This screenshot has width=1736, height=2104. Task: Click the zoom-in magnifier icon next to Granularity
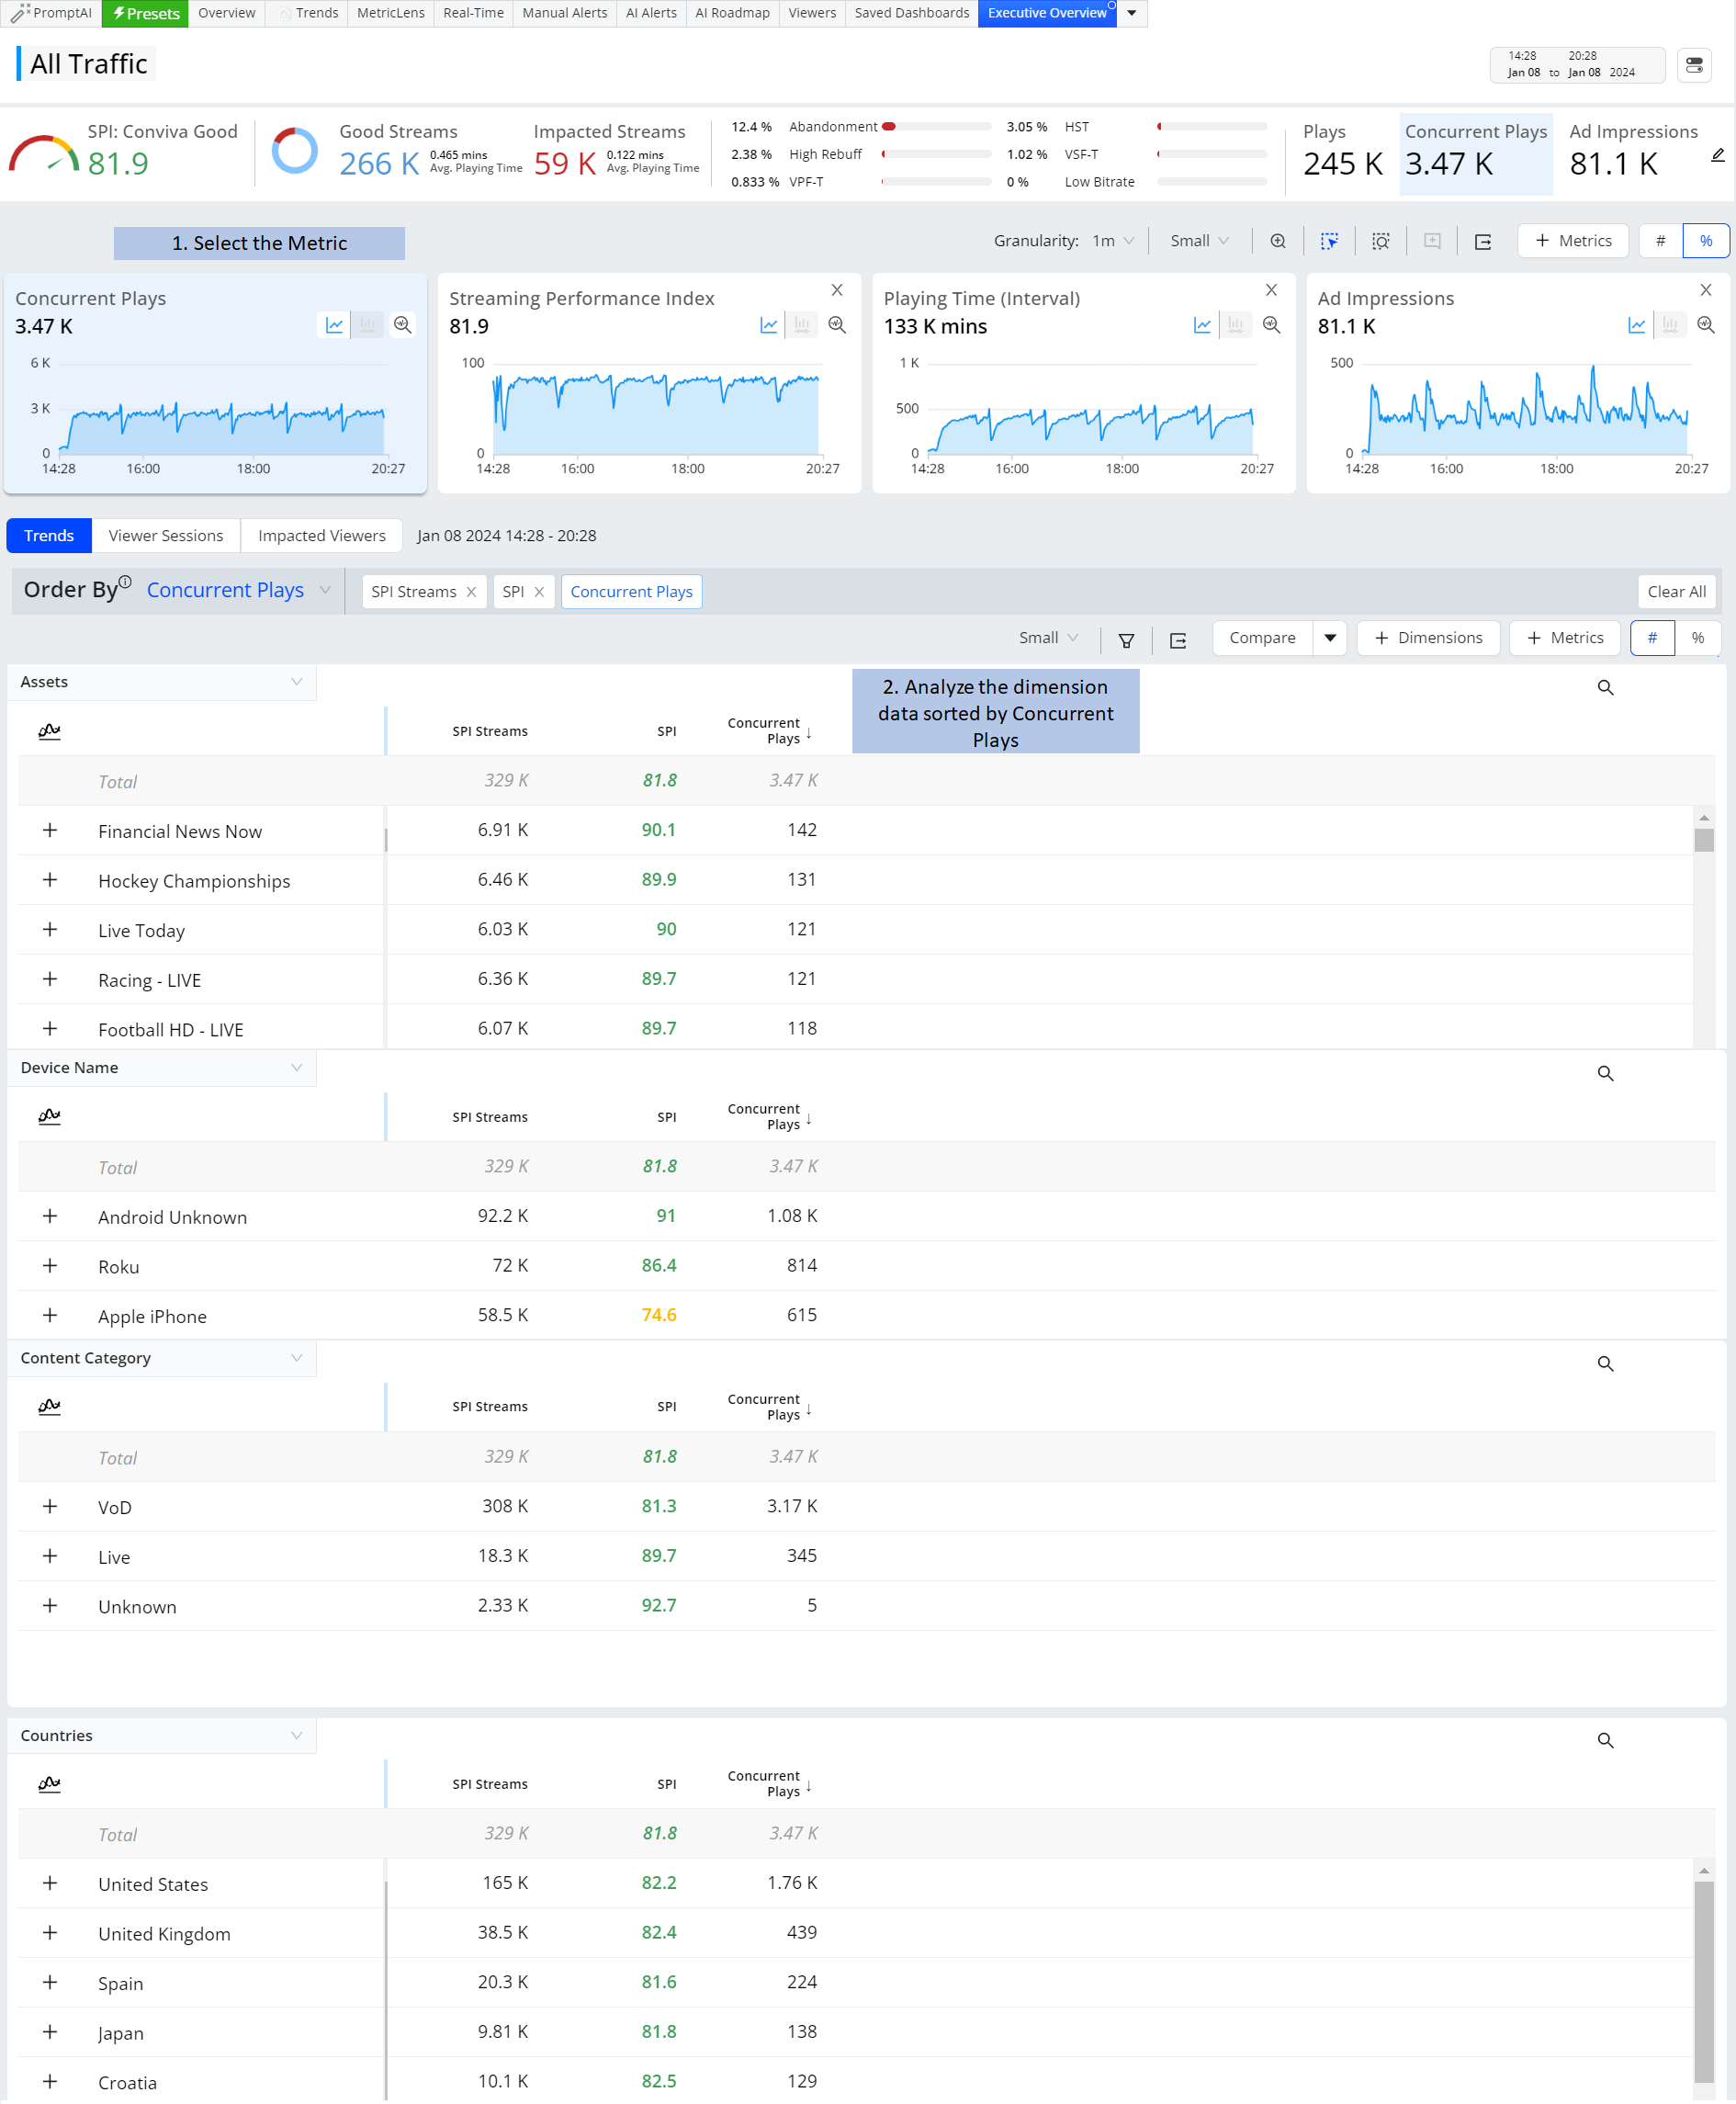pyautogui.click(x=1278, y=241)
